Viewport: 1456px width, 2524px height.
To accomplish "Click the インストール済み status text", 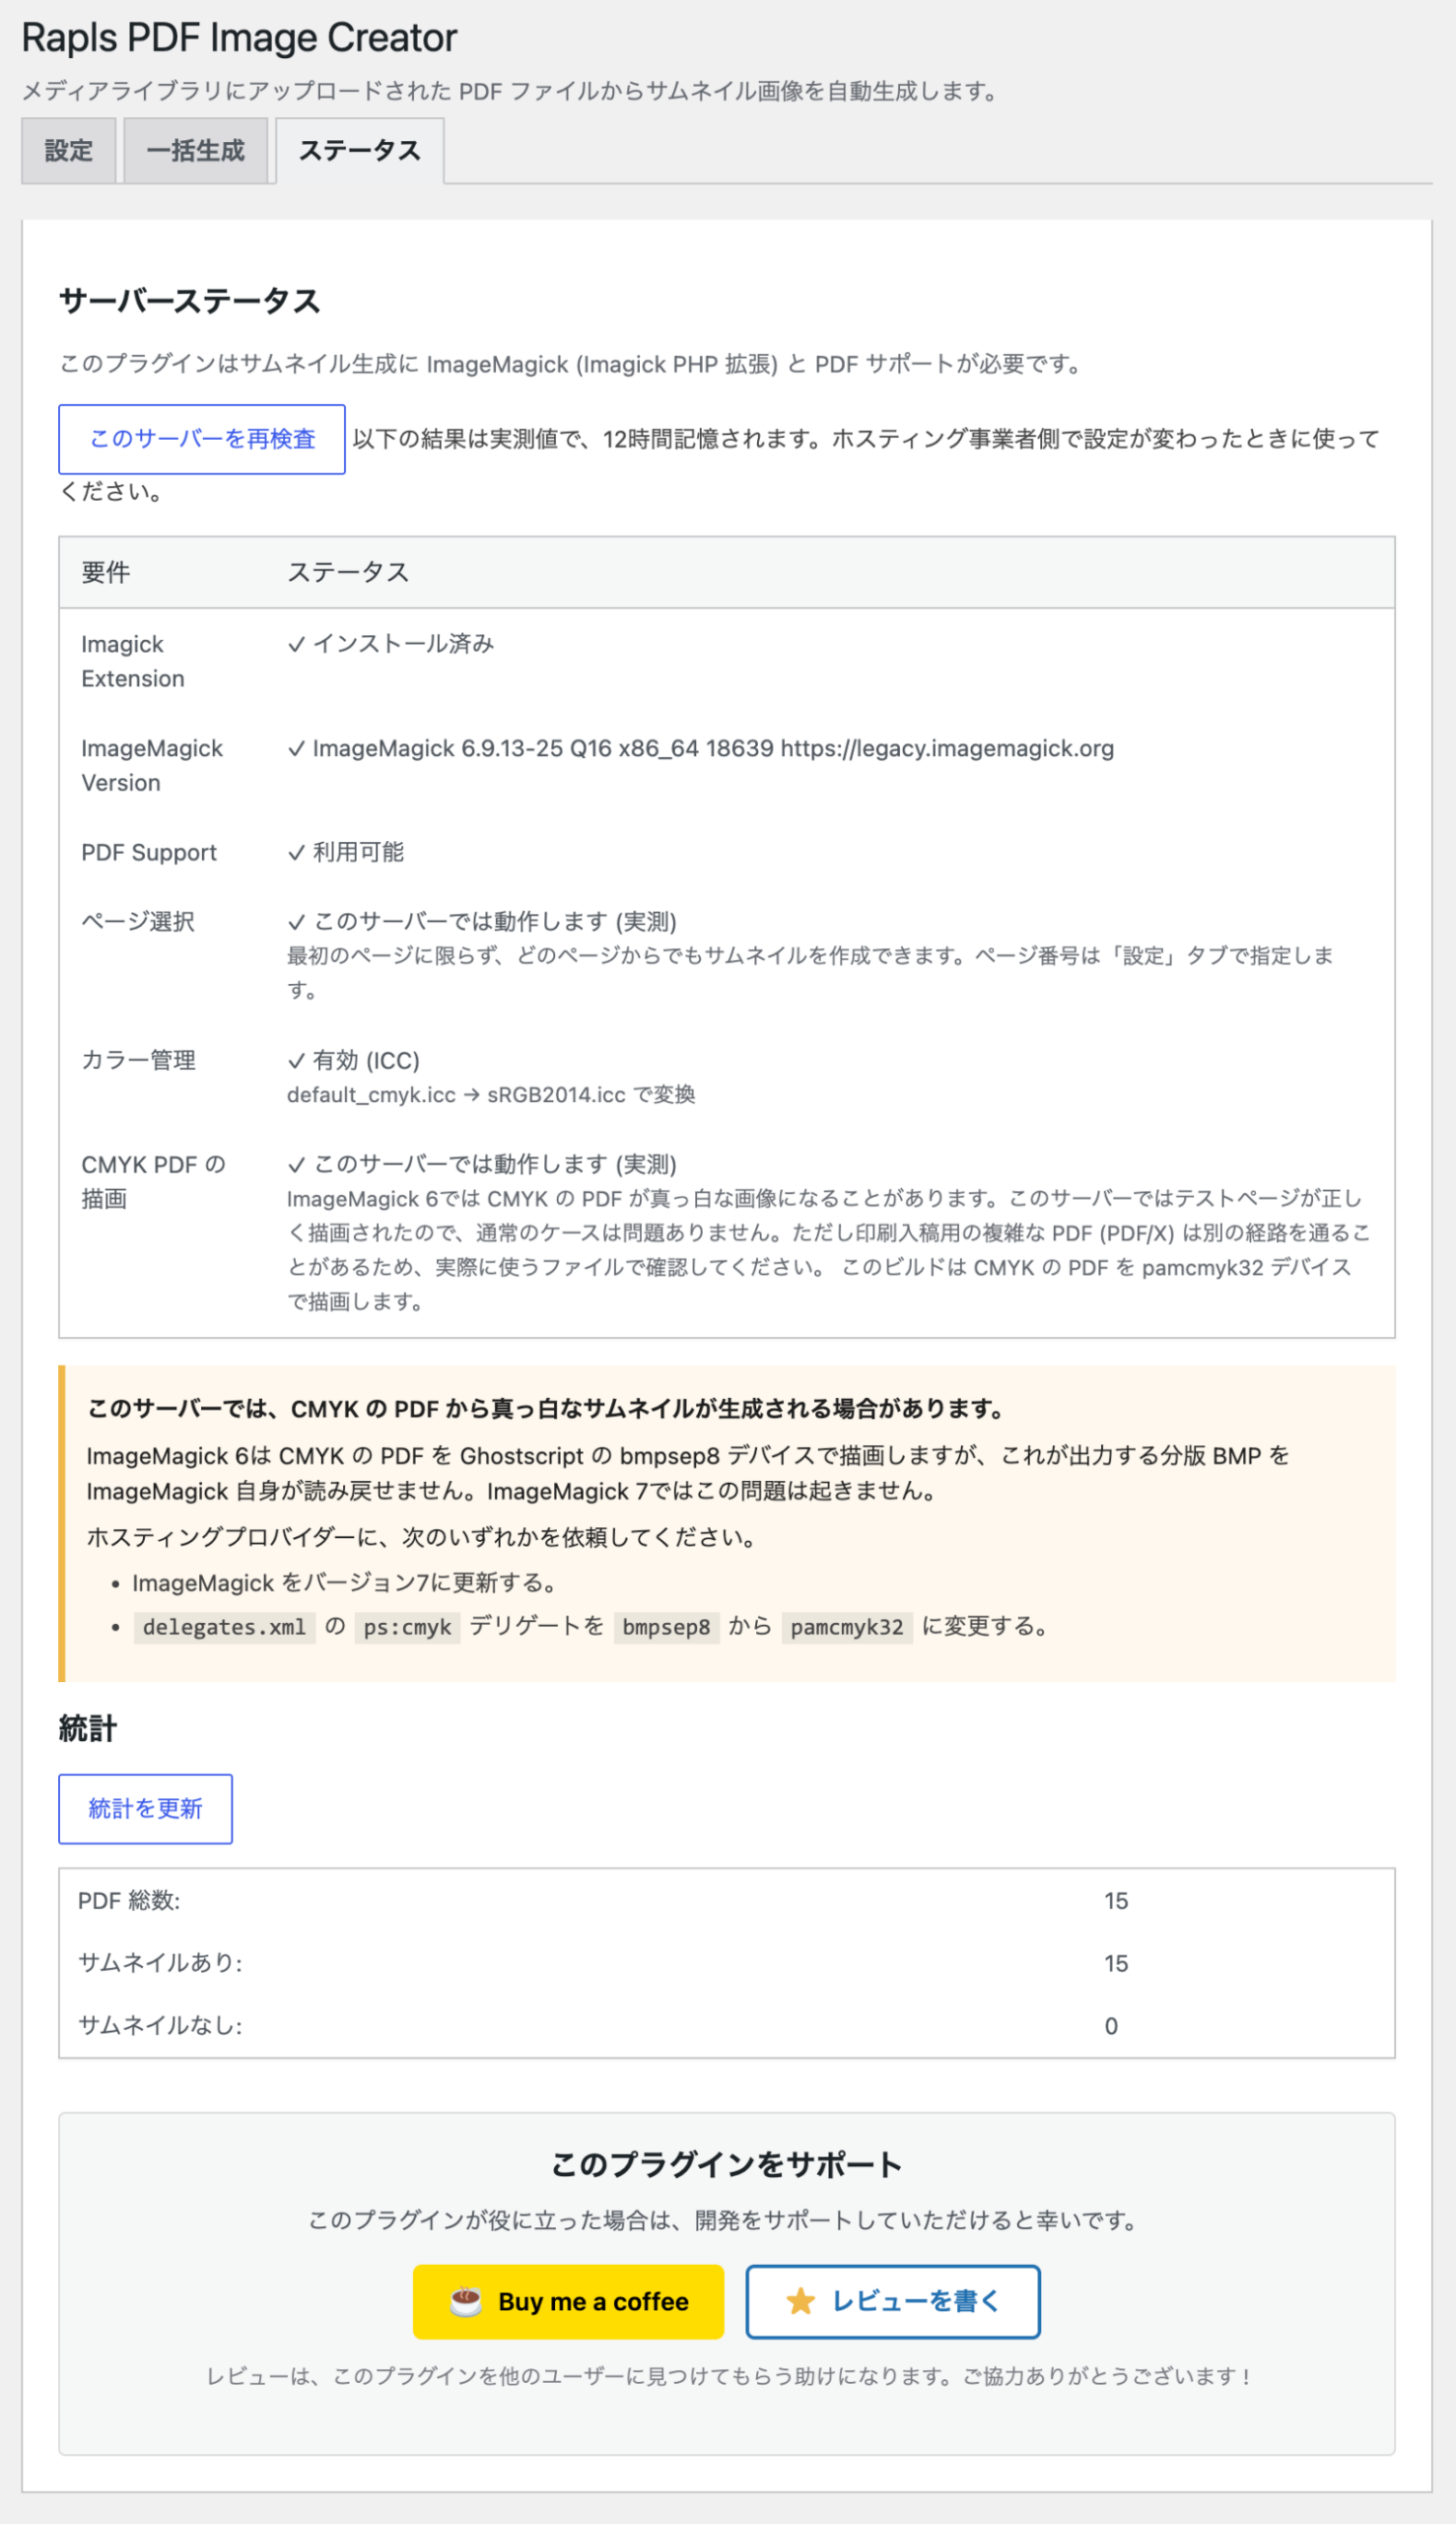I will click(x=404, y=644).
